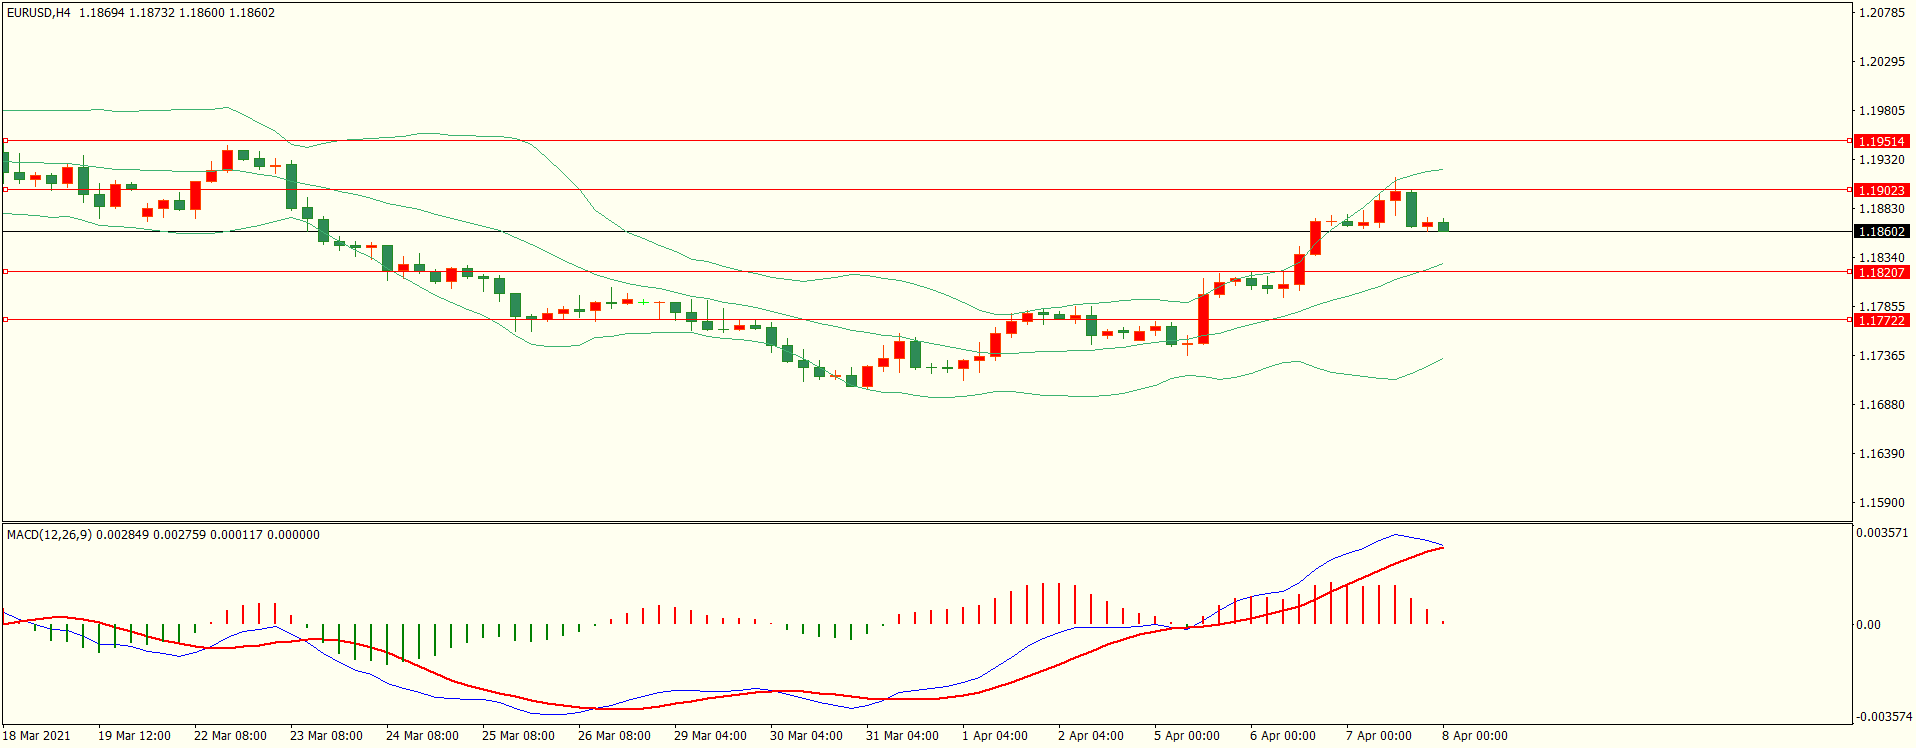Click the 0.003571 MACD scale value
Screen dimensions: 1916x748
click(1881, 533)
